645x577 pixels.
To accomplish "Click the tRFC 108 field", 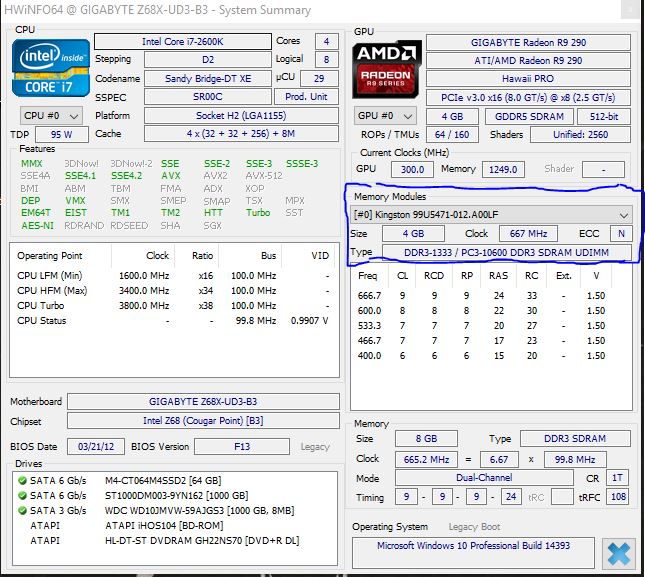I will 618,497.
